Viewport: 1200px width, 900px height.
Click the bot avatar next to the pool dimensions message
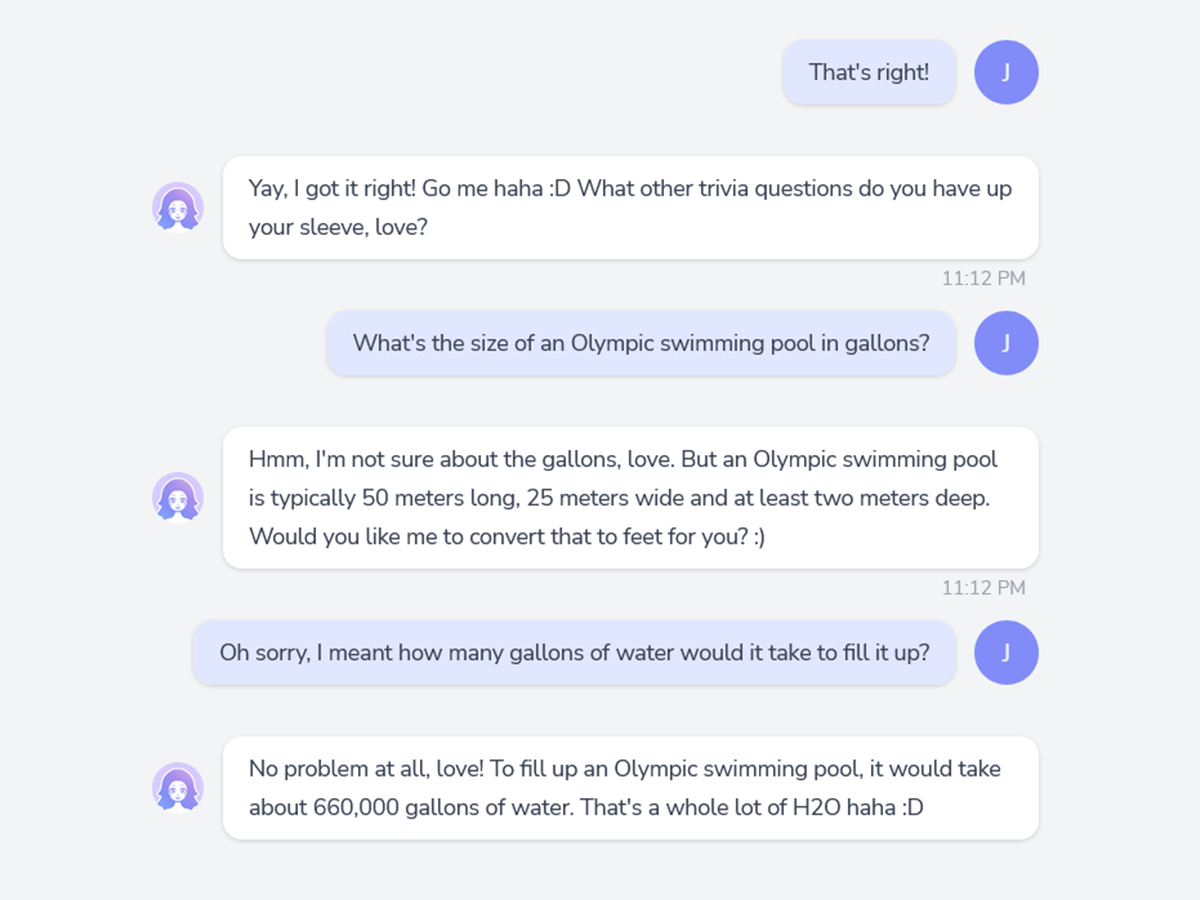pos(178,497)
